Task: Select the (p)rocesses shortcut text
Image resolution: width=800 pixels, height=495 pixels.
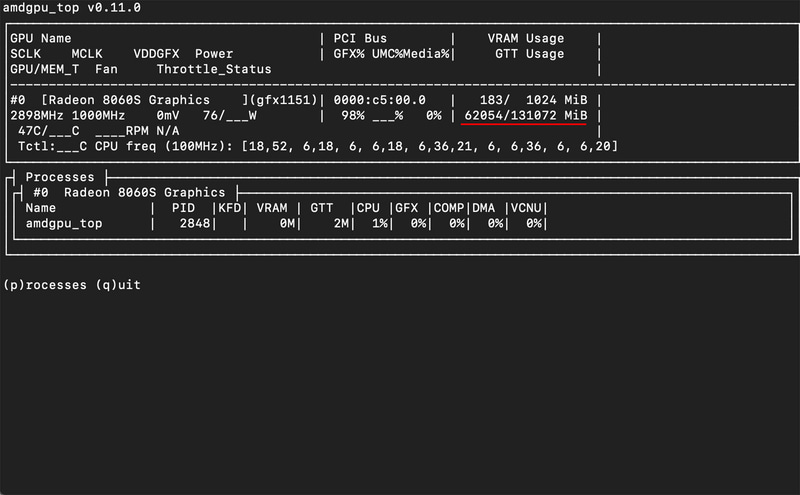Action: (x=45, y=285)
